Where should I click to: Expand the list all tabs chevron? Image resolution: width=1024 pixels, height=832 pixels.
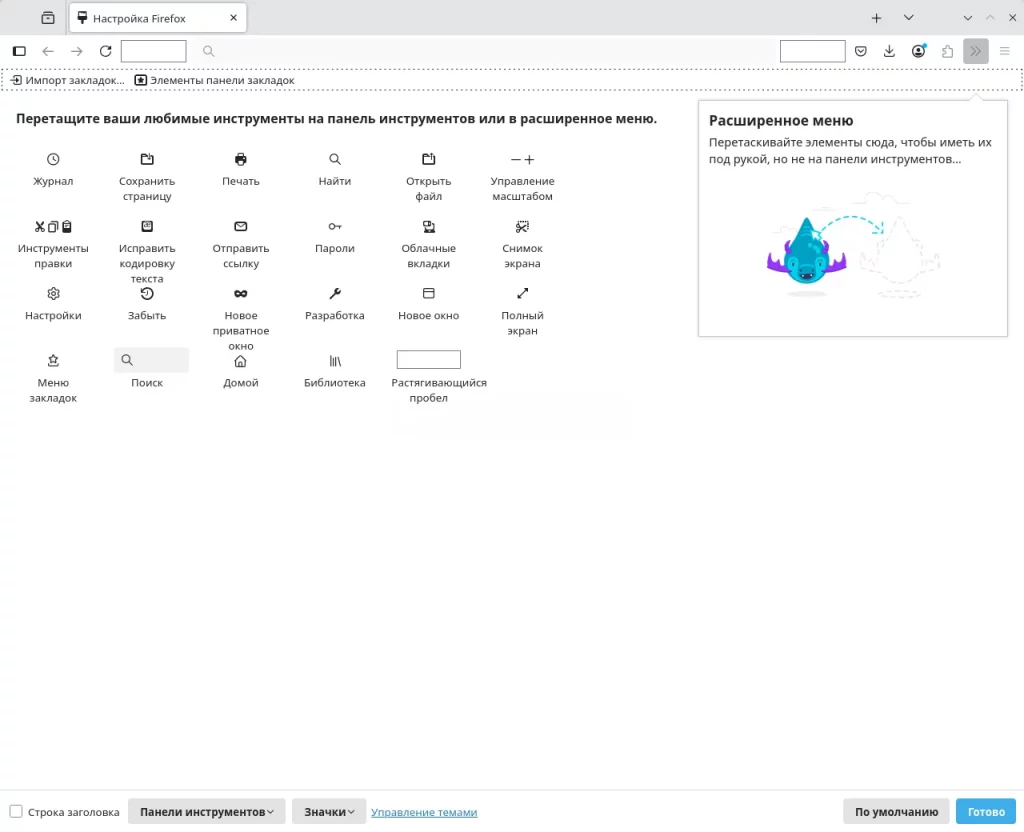(x=908, y=18)
